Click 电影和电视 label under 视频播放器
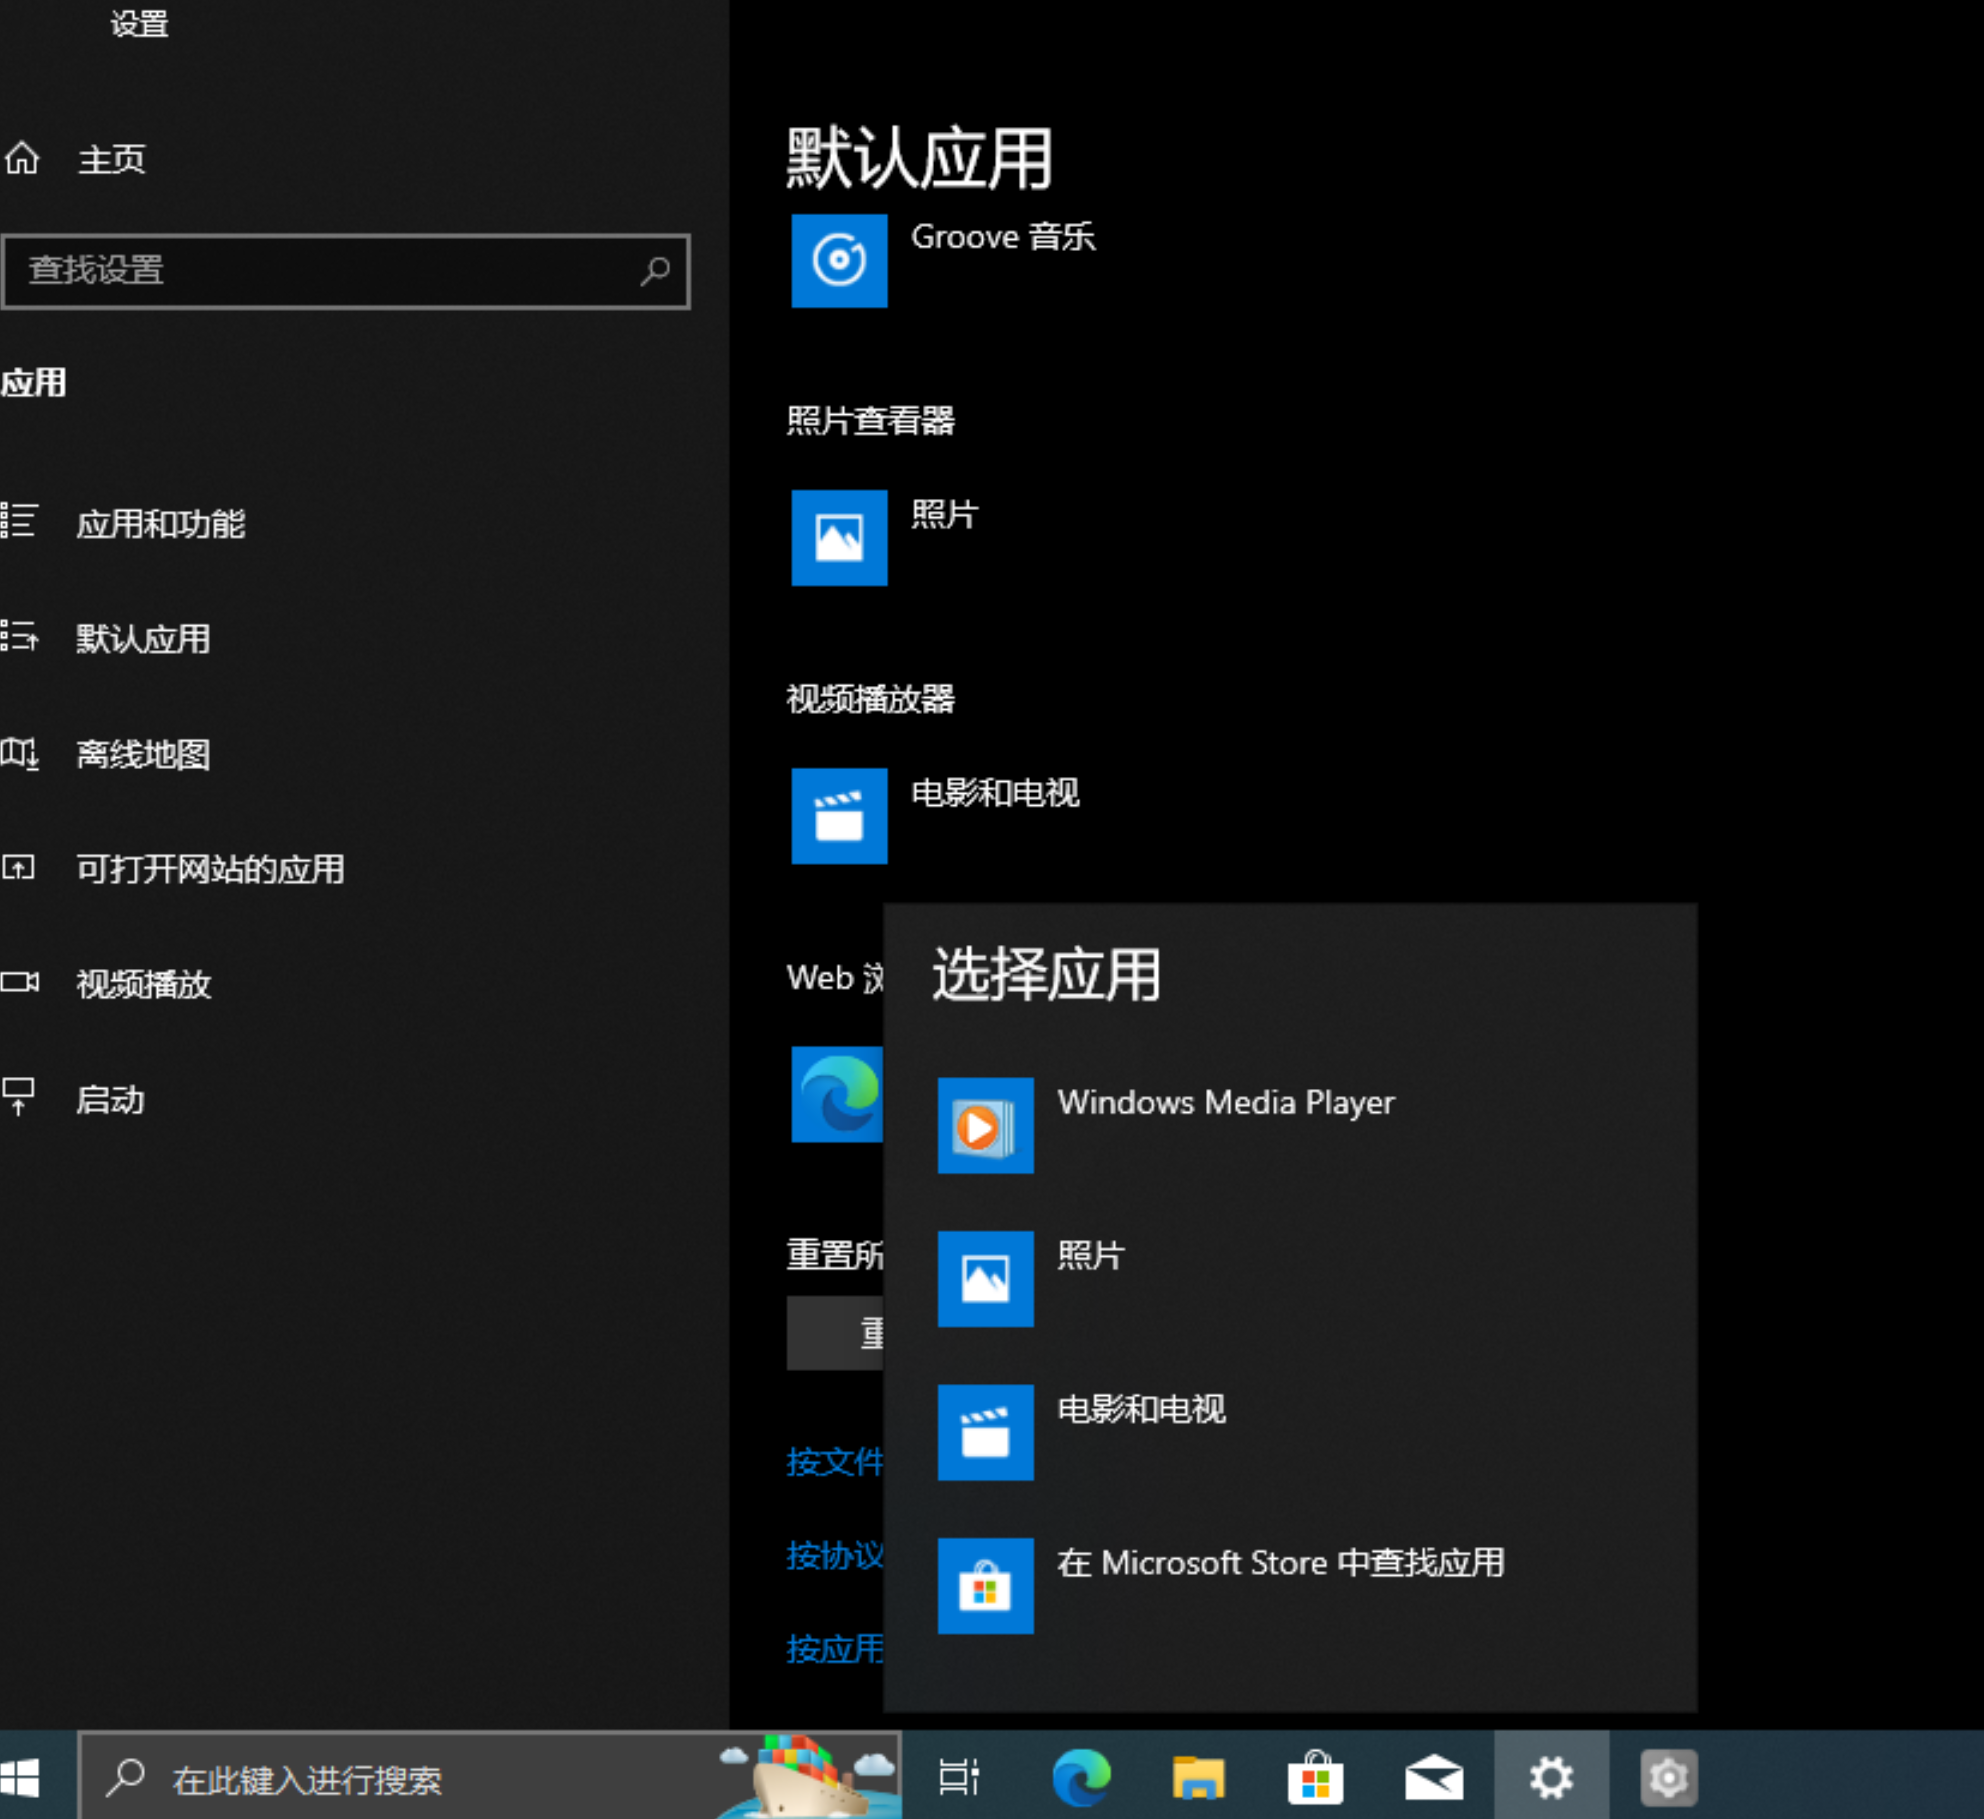1984x1819 pixels. (995, 793)
